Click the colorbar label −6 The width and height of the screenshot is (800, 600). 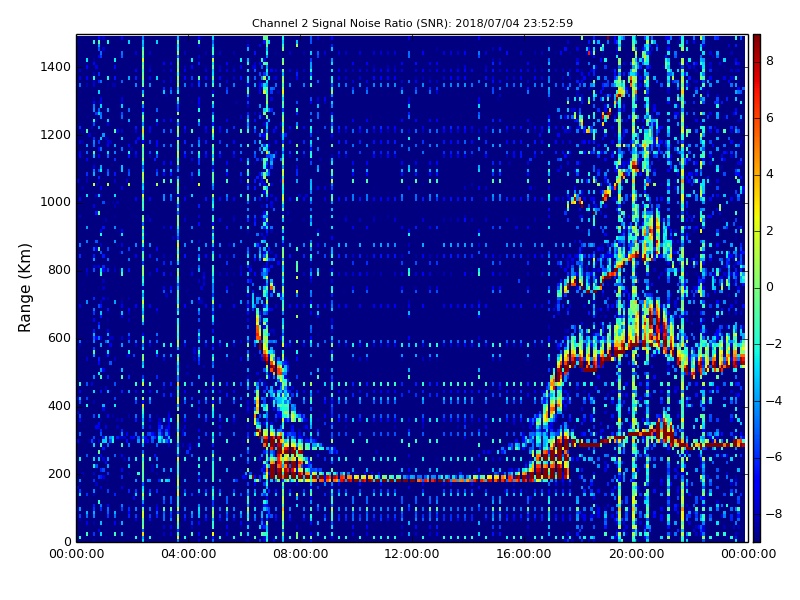tap(774, 457)
